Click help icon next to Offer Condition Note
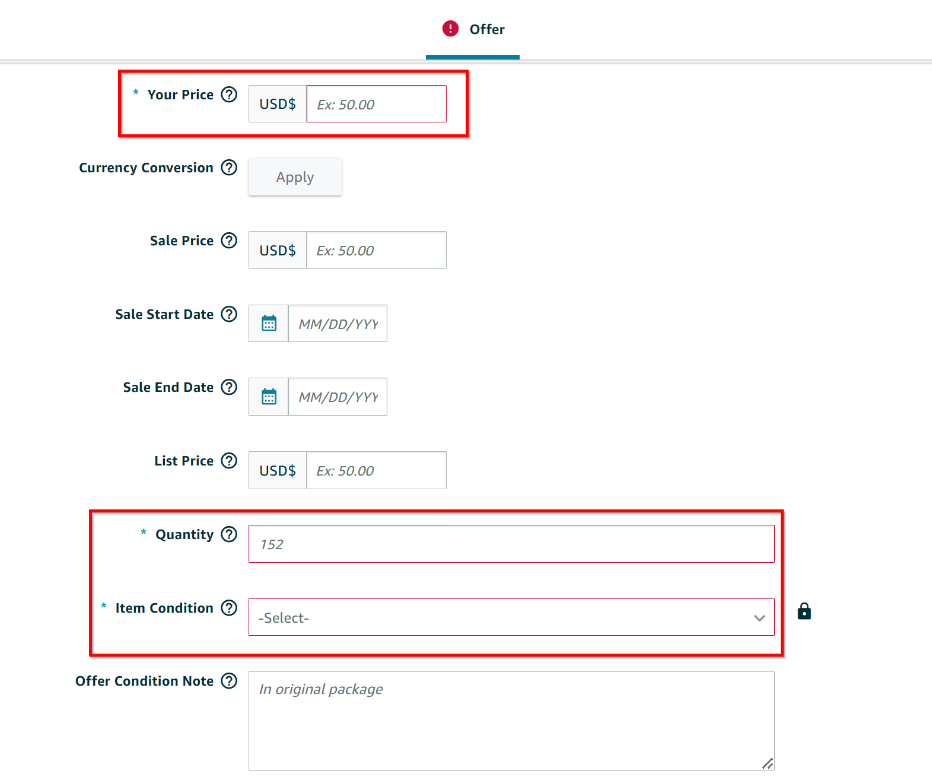The image size is (932, 777). (229, 681)
